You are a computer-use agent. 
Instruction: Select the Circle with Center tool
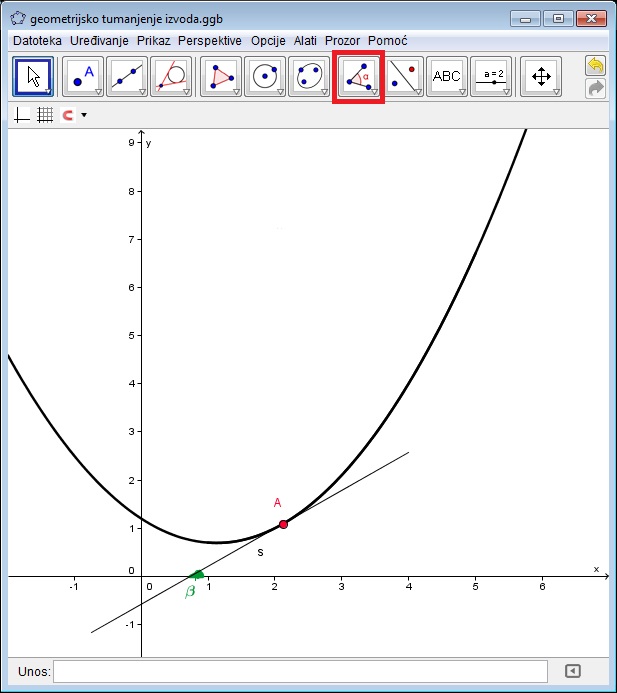(265, 76)
